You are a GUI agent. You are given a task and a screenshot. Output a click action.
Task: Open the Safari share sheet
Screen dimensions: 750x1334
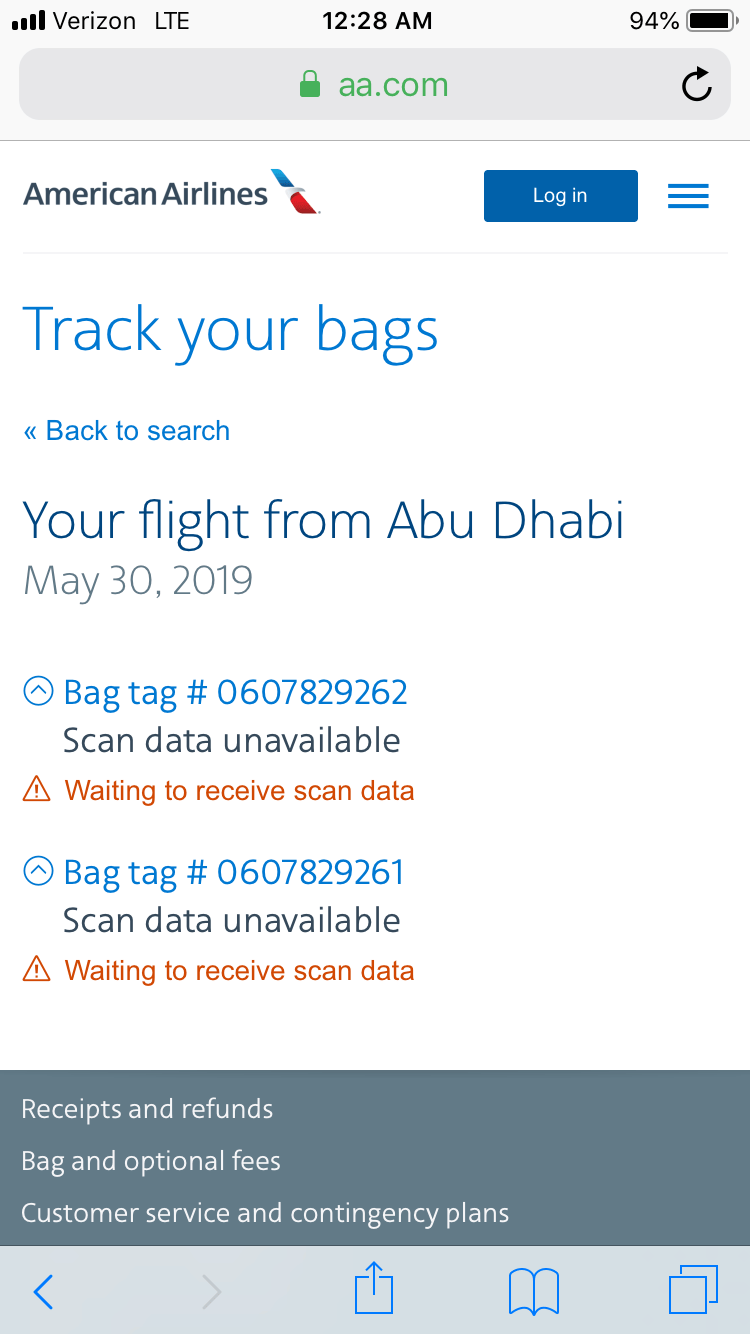(x=374, y=1290)
